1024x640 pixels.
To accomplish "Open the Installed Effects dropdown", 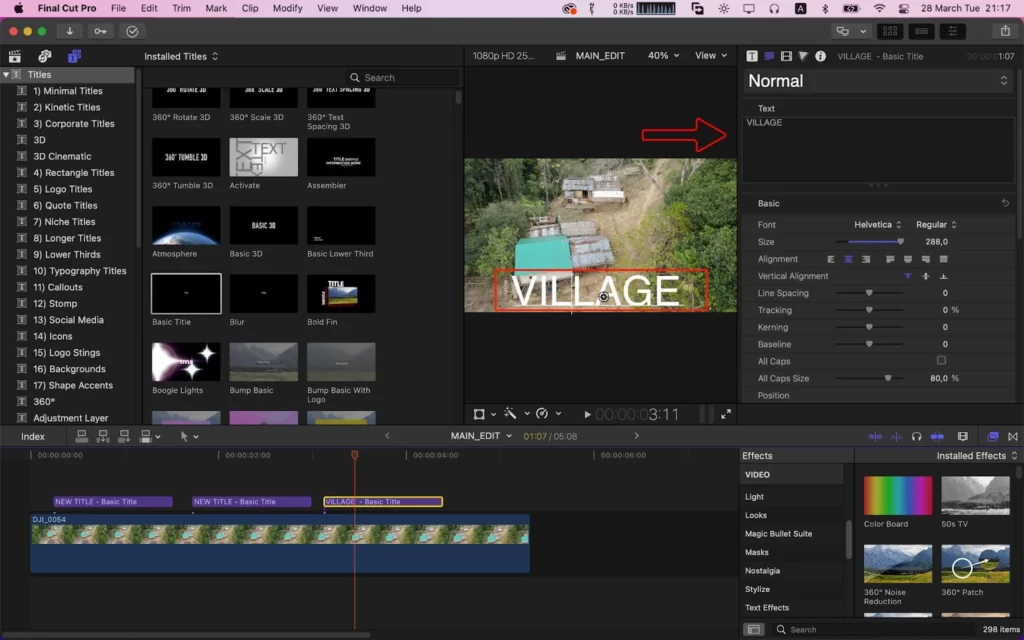I will 977,456.
